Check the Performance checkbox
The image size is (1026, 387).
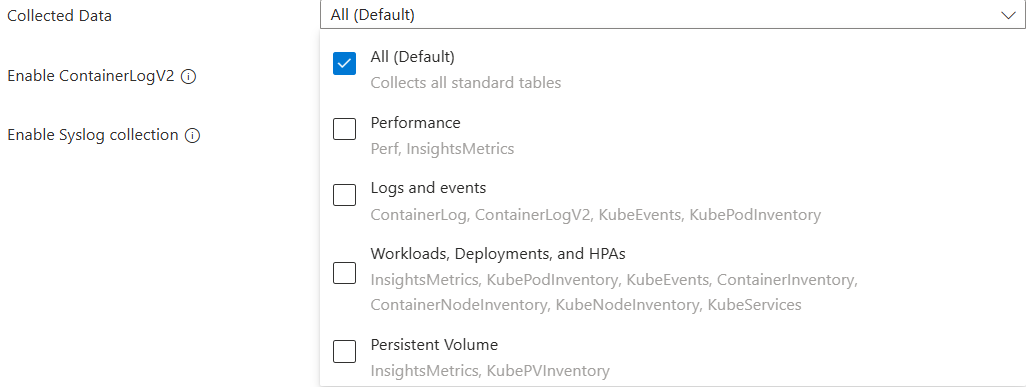pyautogui.click(x=344, y=129)
